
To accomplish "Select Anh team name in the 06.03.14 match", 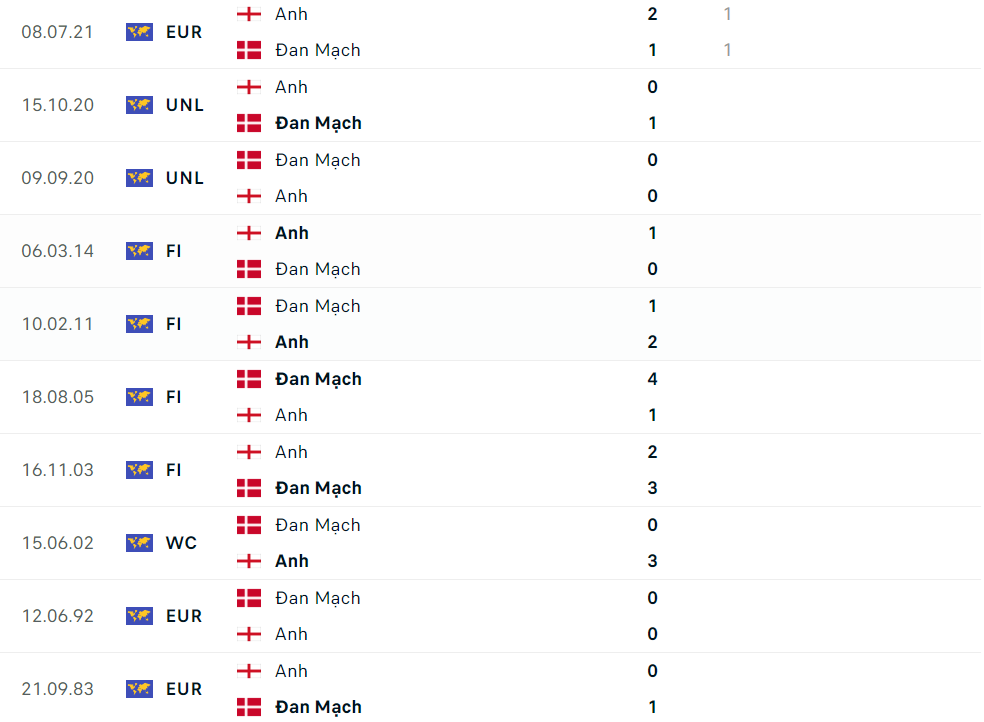I will (x=292, y=233).
